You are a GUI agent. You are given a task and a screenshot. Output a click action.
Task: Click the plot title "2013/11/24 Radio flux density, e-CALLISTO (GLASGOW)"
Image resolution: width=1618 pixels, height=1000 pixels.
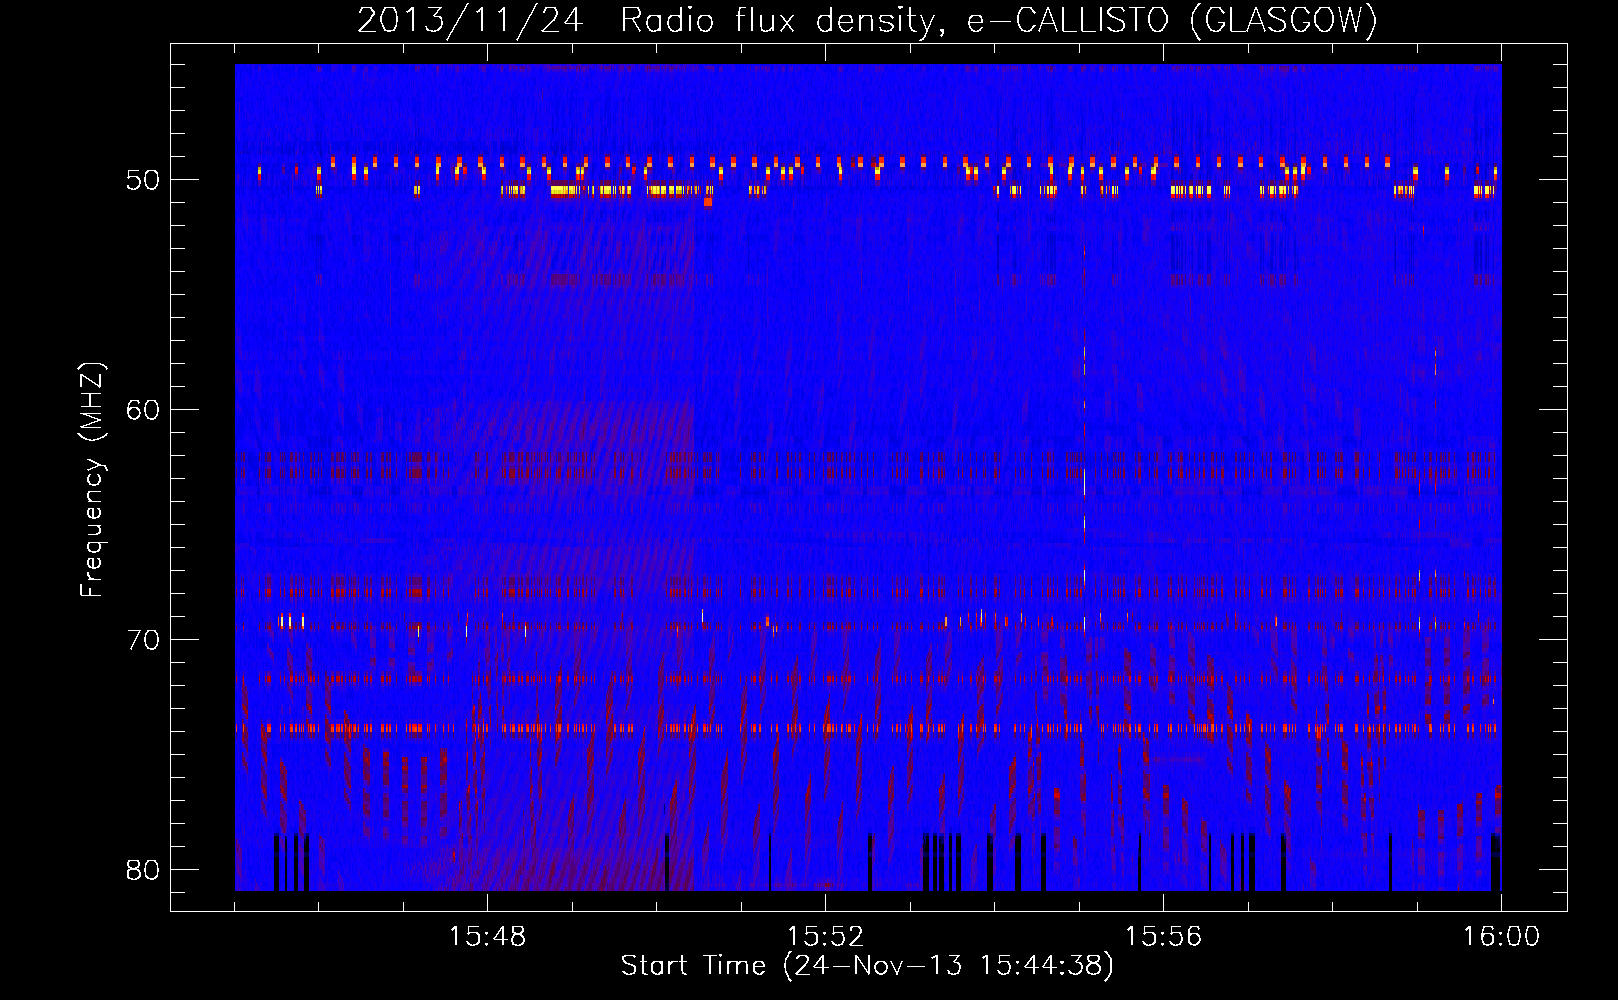[x=867, y=20]
